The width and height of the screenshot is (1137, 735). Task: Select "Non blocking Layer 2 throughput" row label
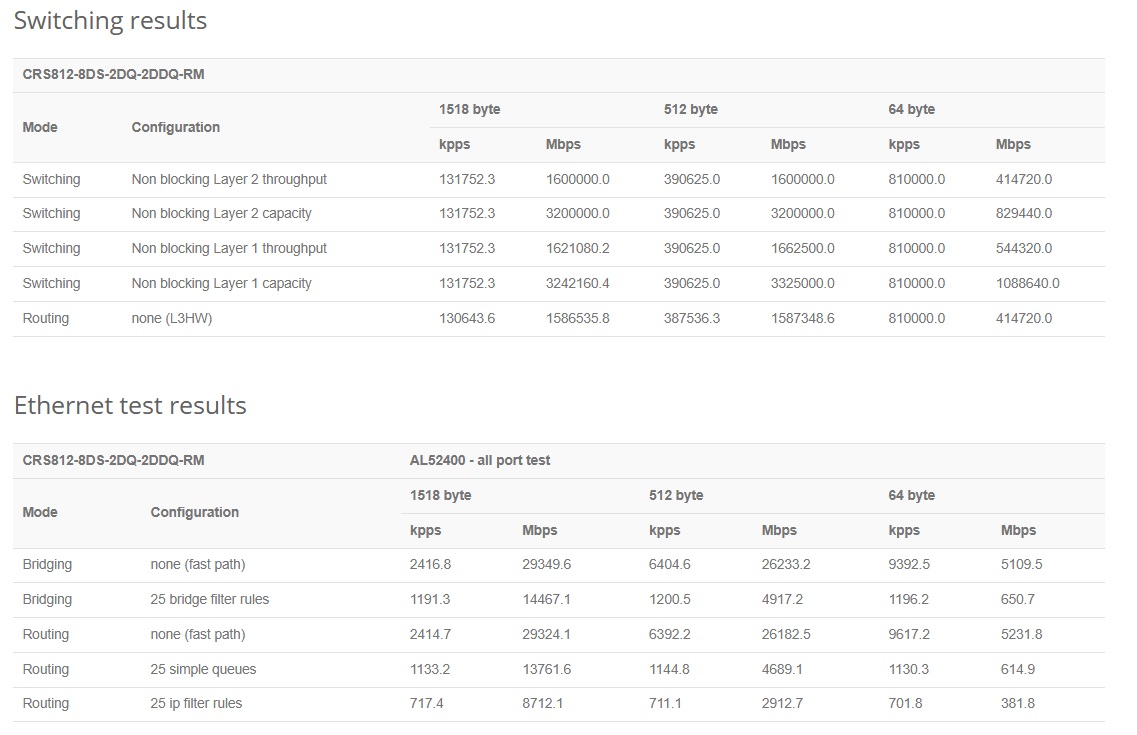pyautogui.click(x=229, y=179)
